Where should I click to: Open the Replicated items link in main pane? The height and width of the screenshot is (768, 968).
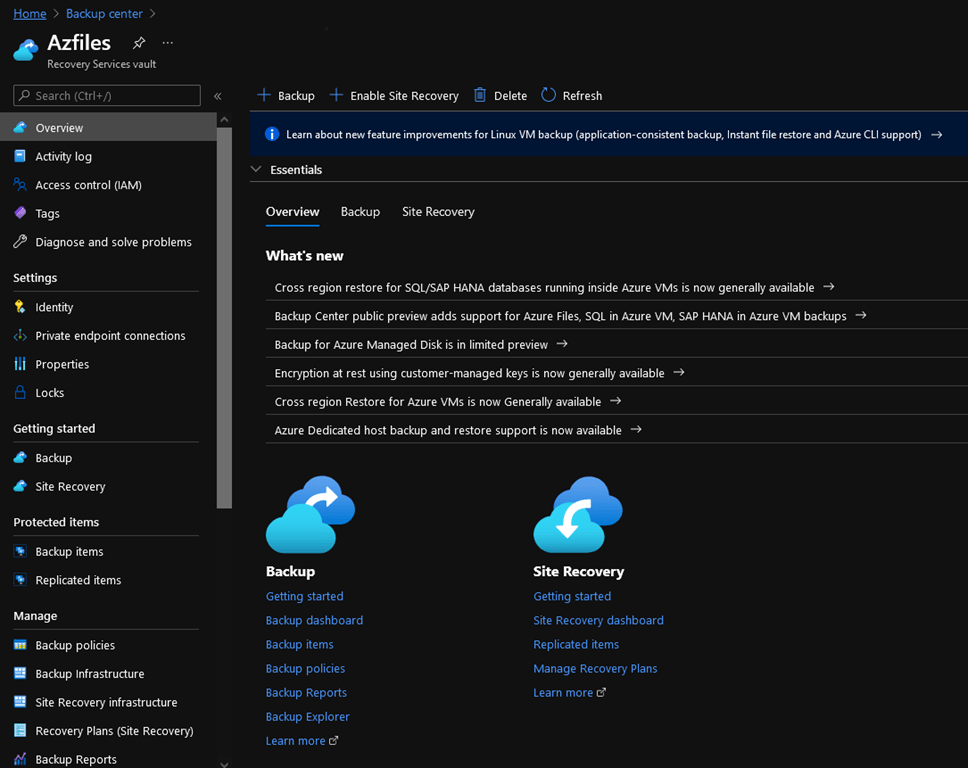pos(576,645)
